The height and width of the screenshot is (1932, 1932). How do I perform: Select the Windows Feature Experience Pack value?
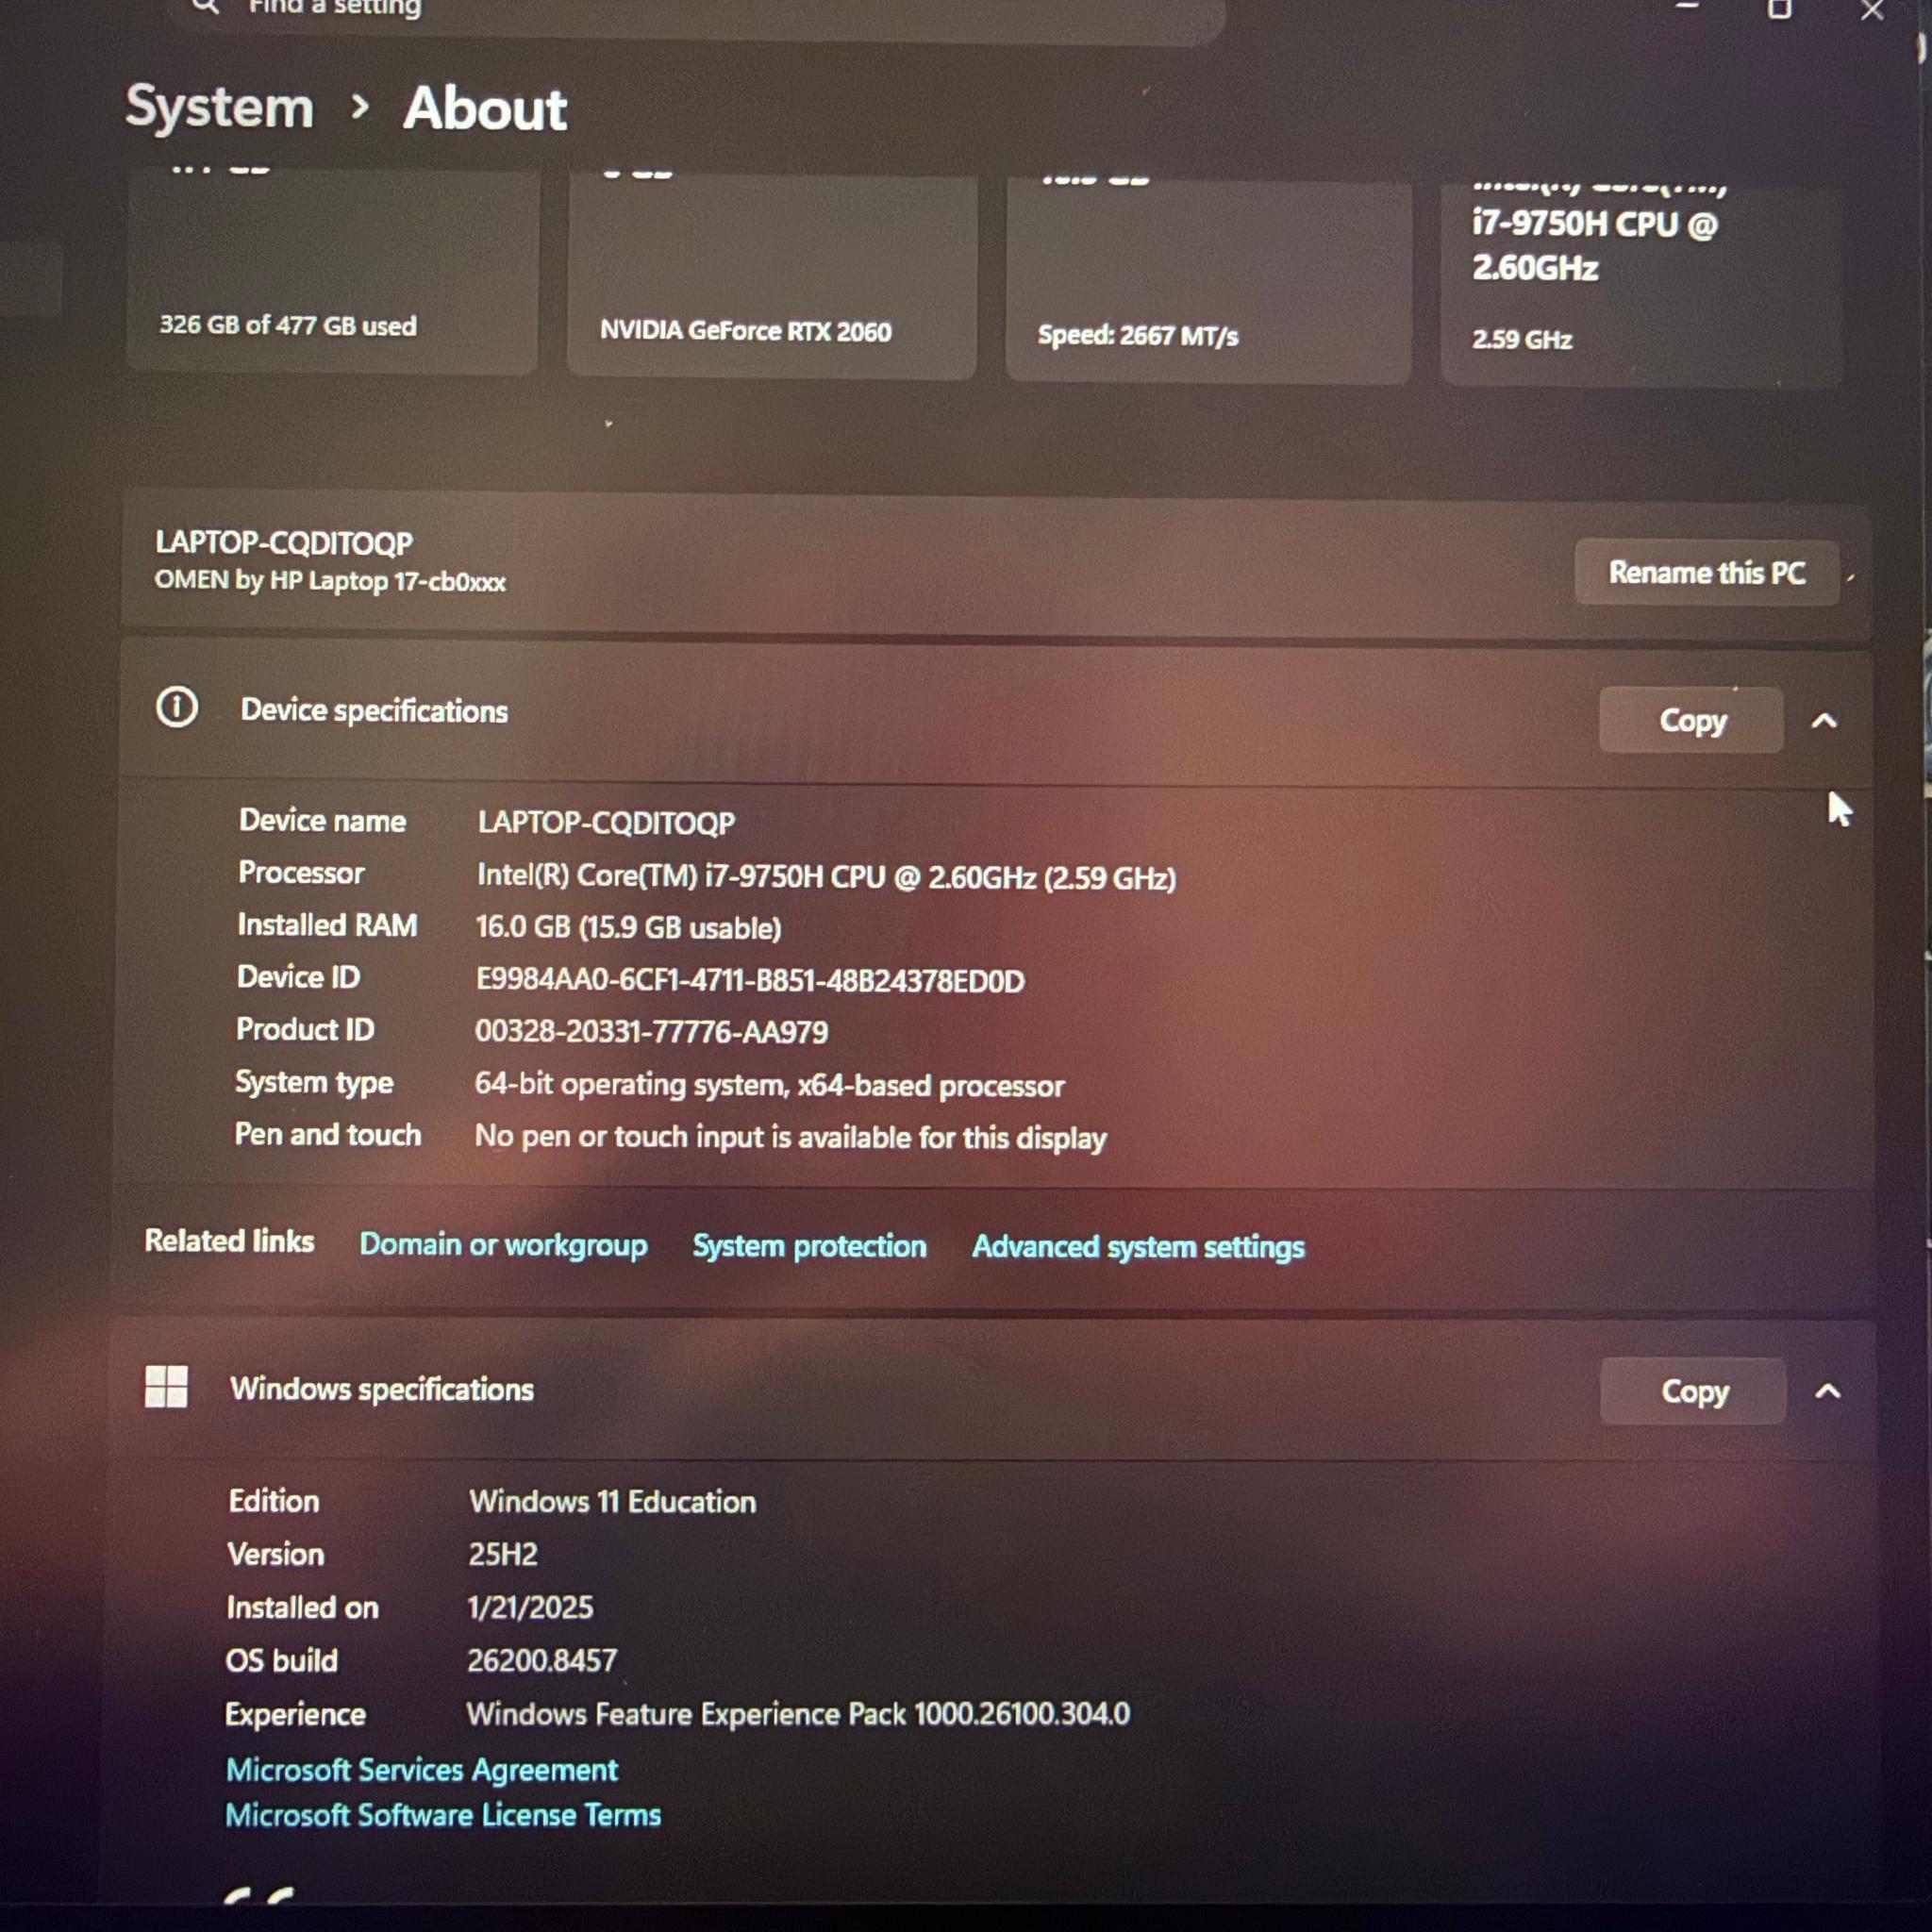[x=797, y=1714]
